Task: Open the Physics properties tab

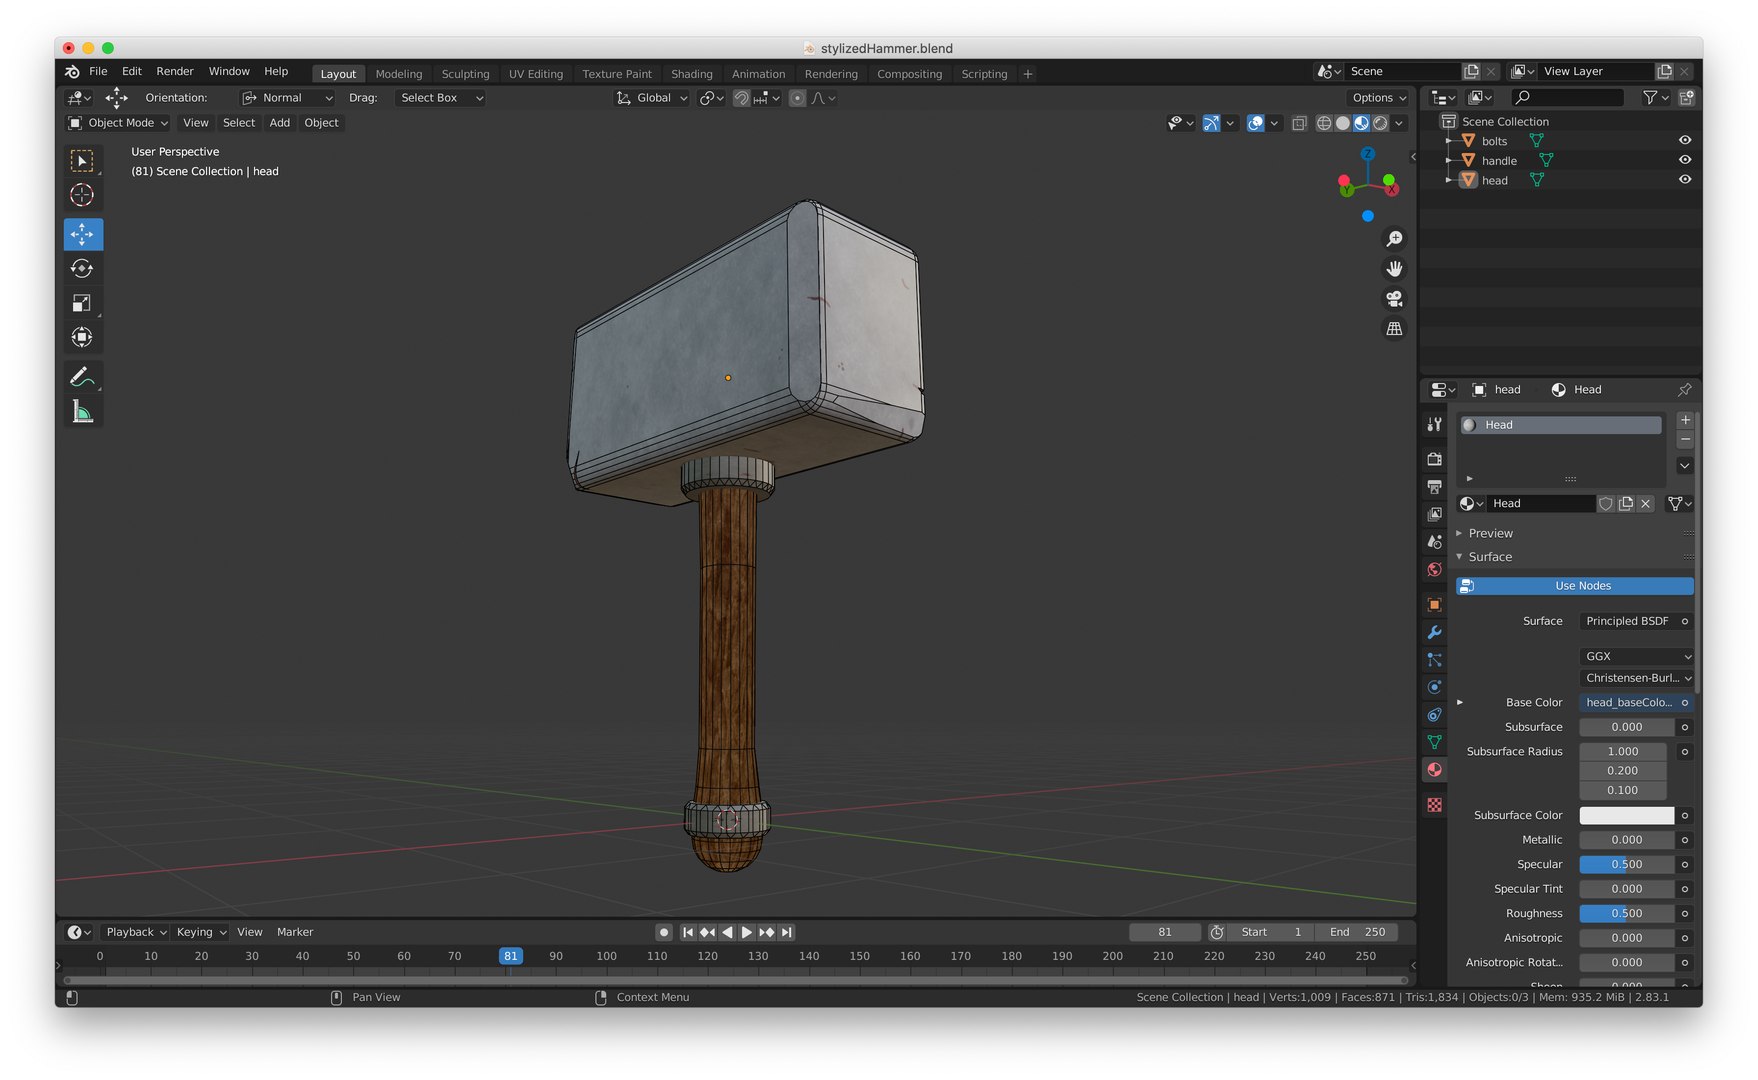Action: (1434, 687)
